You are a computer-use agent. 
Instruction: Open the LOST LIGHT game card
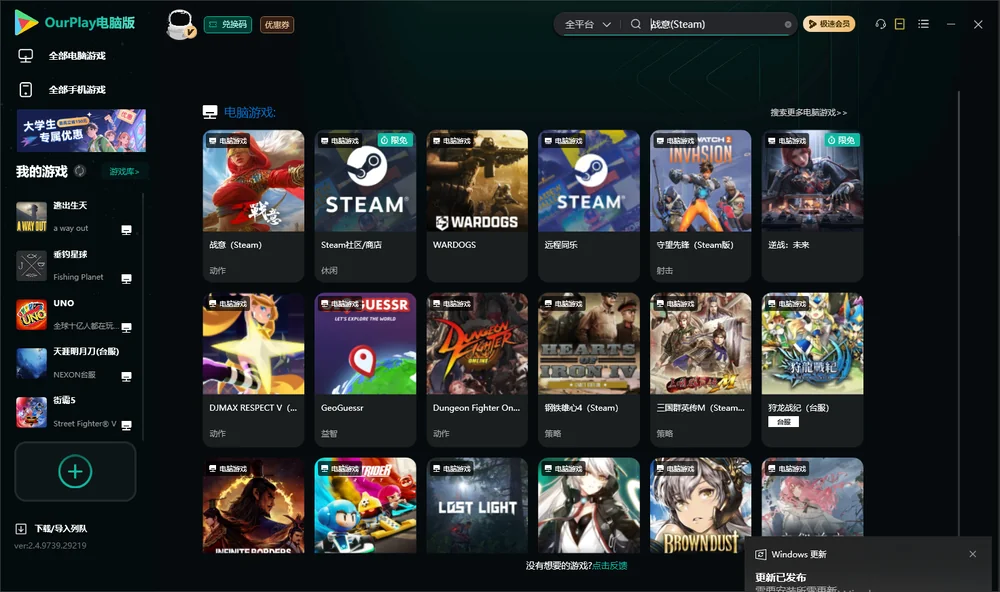click(477, 505)
